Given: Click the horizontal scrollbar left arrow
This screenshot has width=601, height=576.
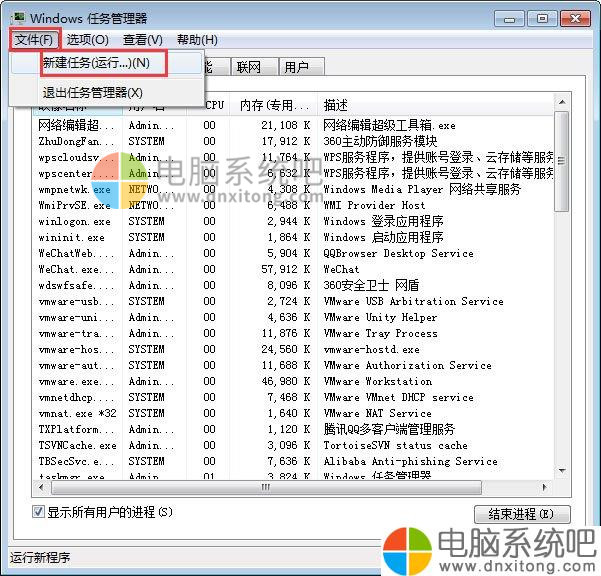Looking at the screenshot, I should tap(41, 487).
